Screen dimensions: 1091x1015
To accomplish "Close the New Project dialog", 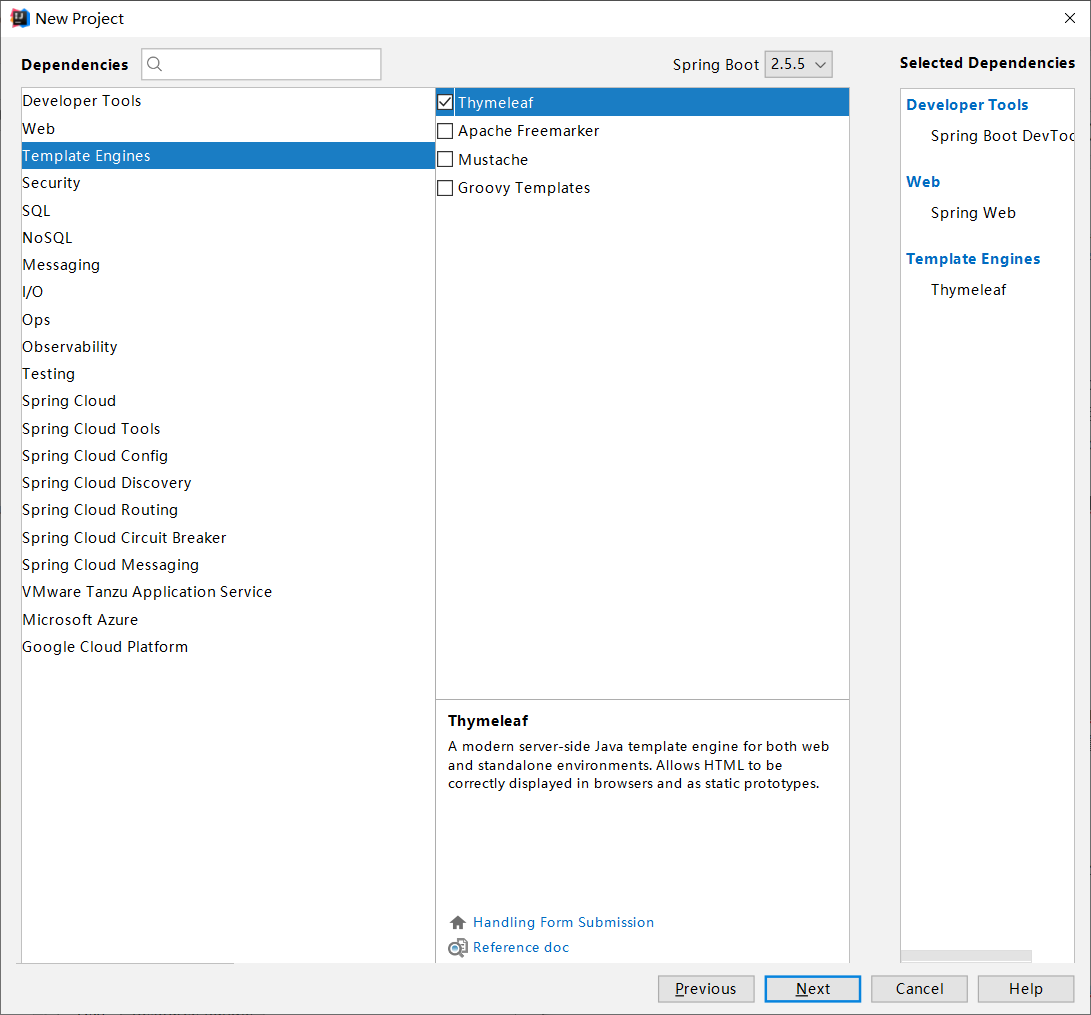I will pyautogui.click(x=1069, y=18).
